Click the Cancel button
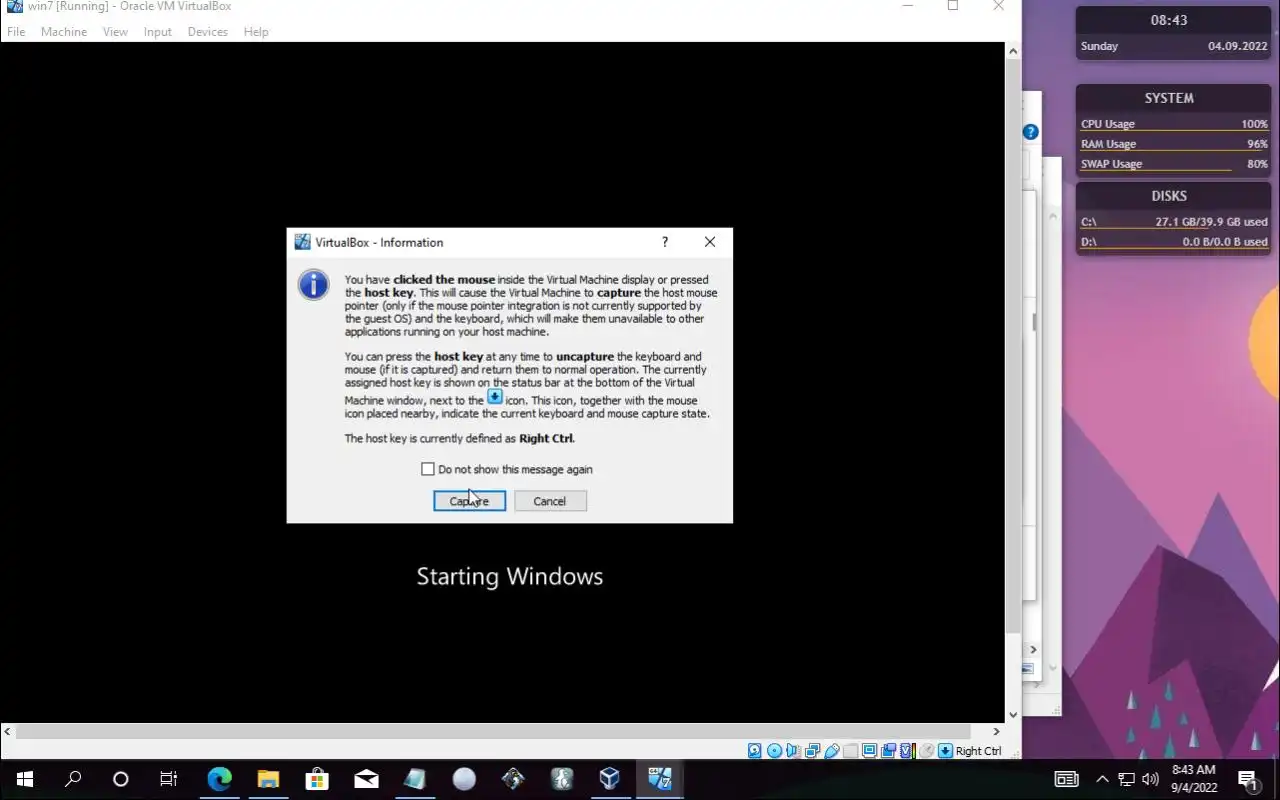This screenshot has height=800, width=1280. (x=550, y=501)
